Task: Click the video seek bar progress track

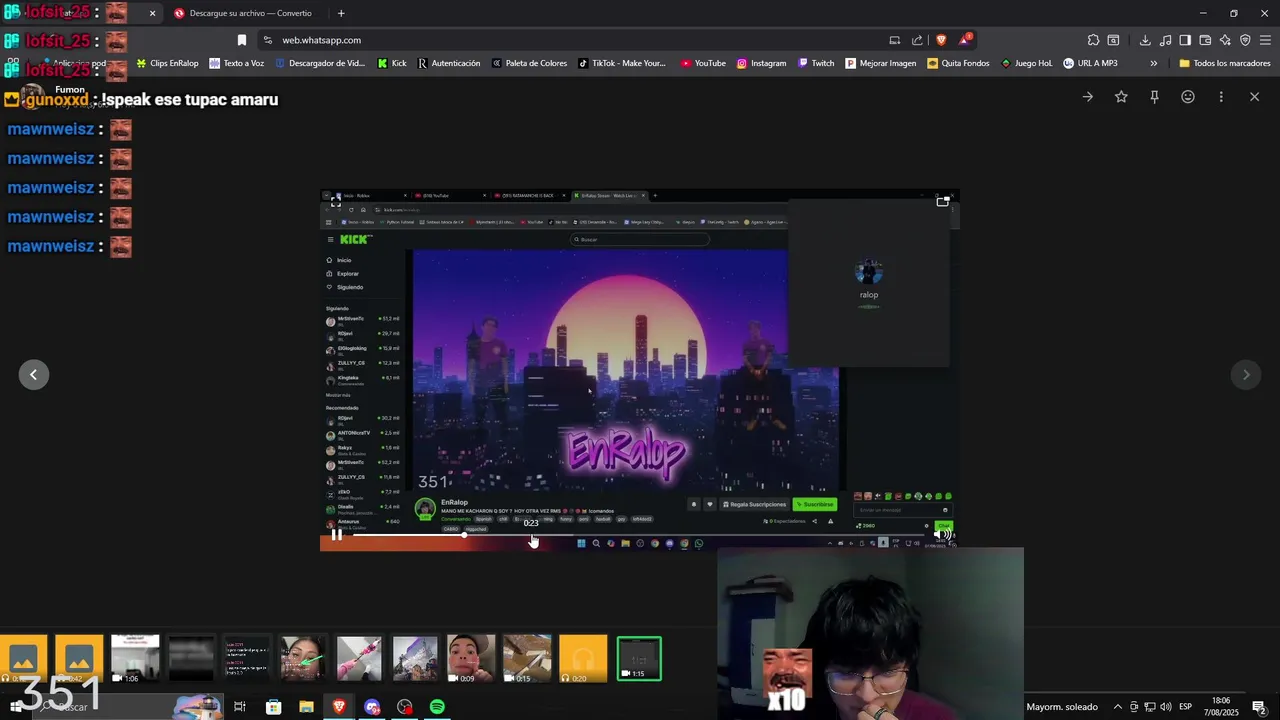Action: (640, 535)
